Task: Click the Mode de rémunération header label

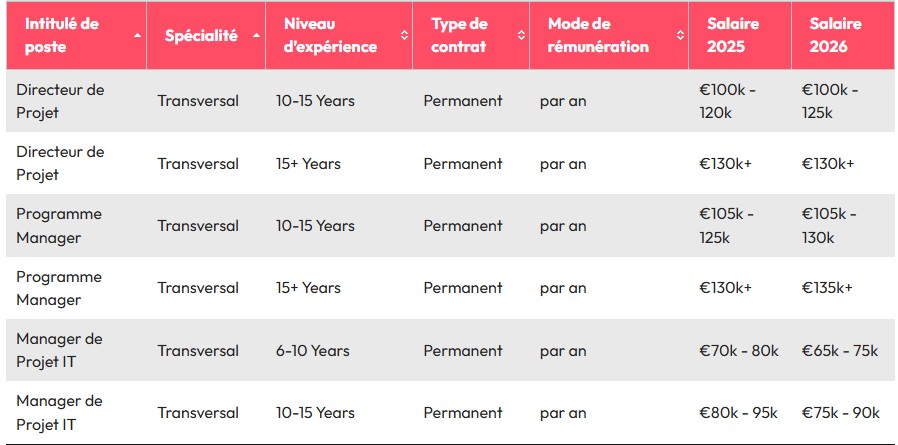Action: [598, 35]
